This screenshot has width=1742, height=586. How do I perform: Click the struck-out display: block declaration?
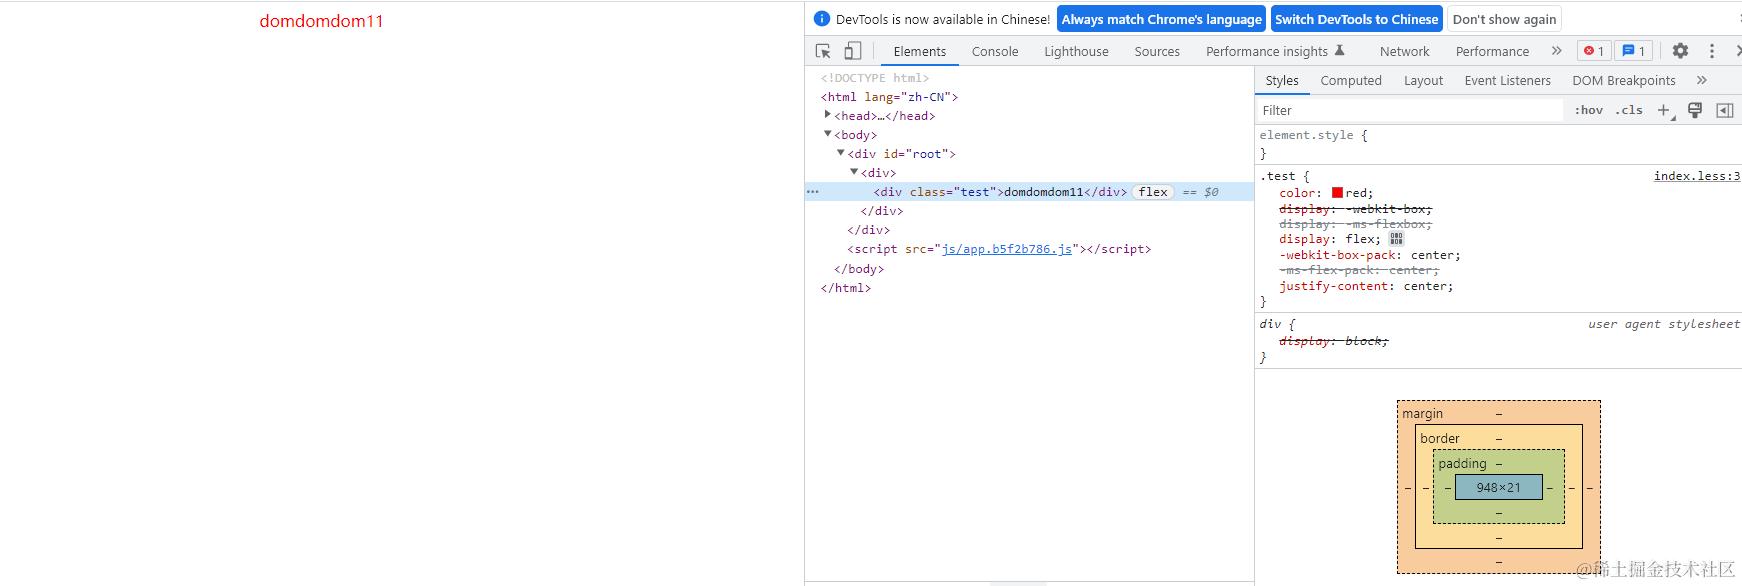(1334, 341)
